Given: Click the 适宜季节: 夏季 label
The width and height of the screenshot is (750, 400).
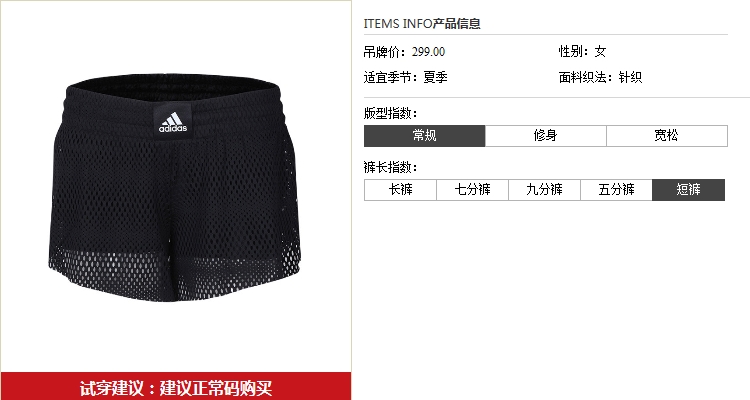Looking at the screenshot, I should pyautogui.click(x=405, y=77).
